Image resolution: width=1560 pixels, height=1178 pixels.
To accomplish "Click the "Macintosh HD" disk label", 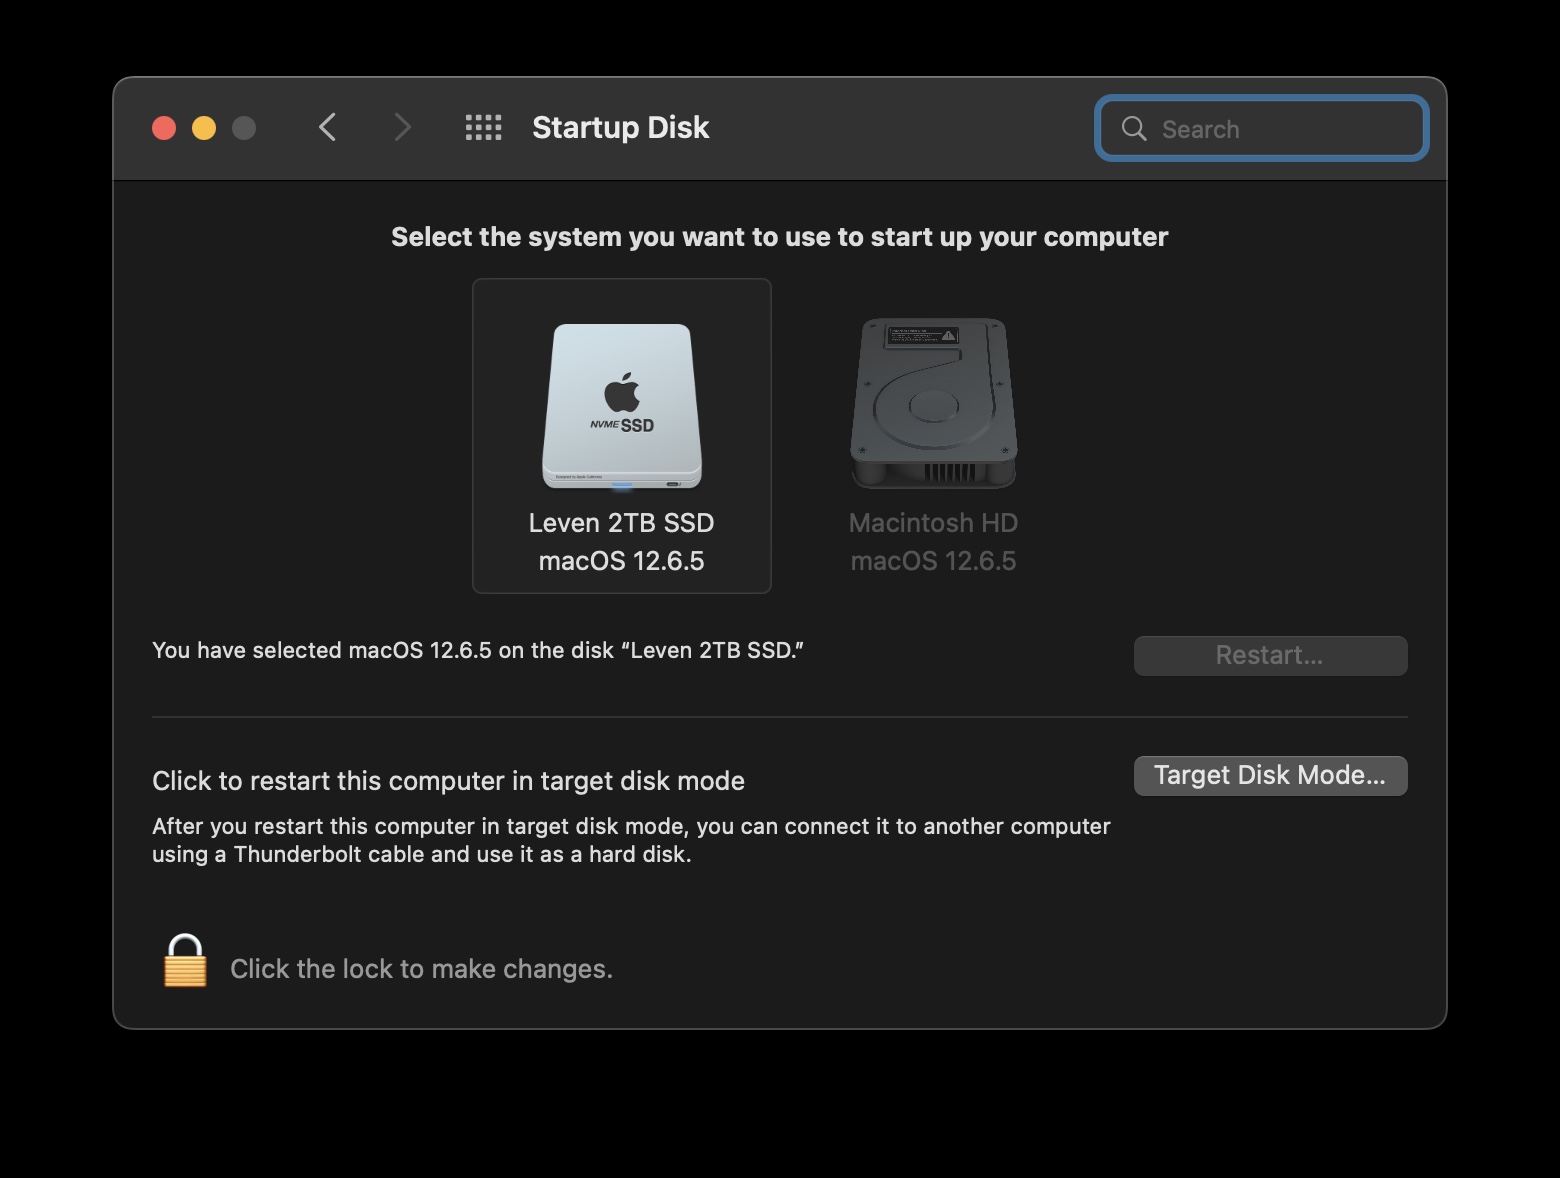I will pyautogui.click(x=933, y=523).
